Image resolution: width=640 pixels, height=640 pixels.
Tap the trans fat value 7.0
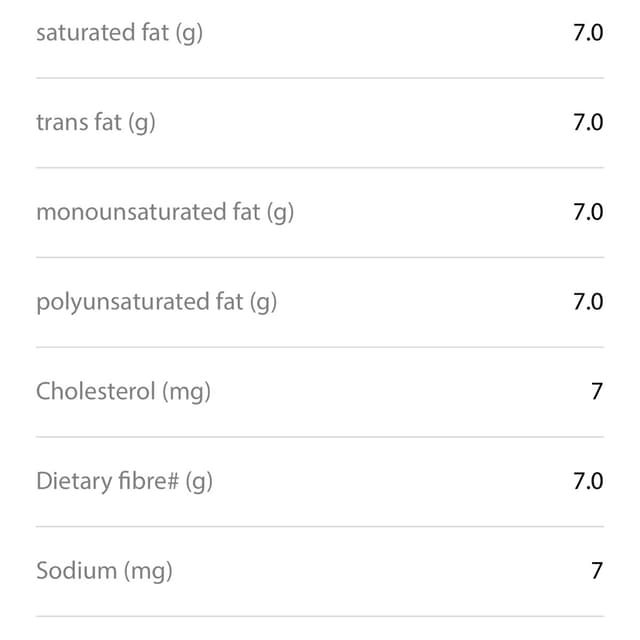tap(588, 122)
